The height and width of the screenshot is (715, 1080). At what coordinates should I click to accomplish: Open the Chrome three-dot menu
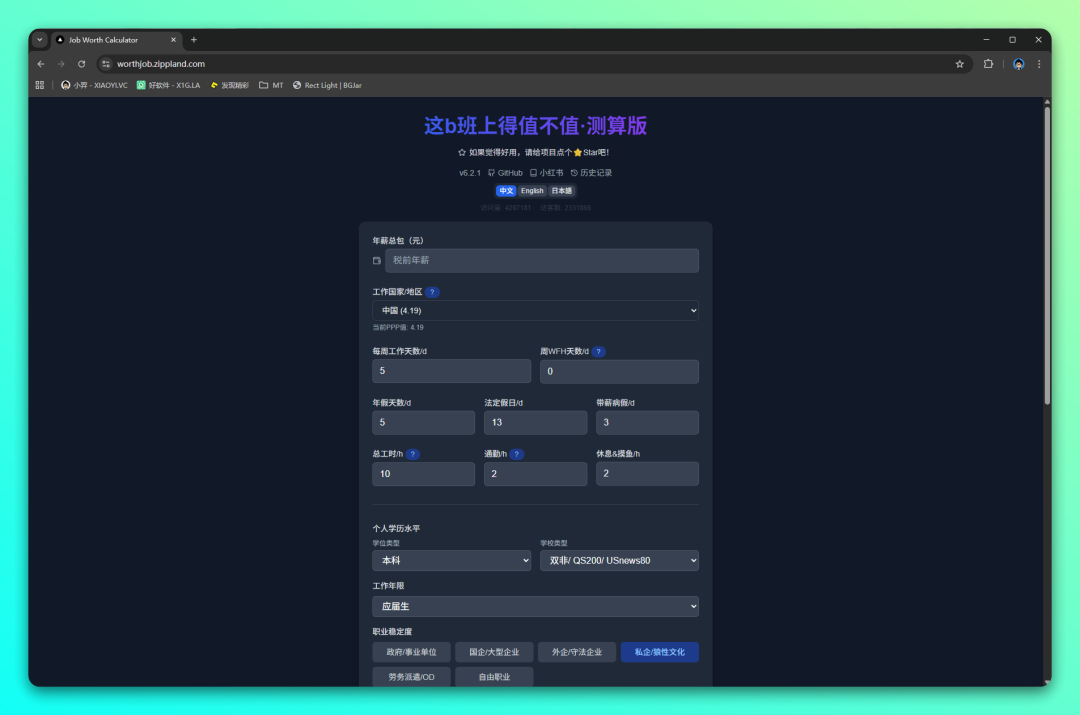point(1039,64)
